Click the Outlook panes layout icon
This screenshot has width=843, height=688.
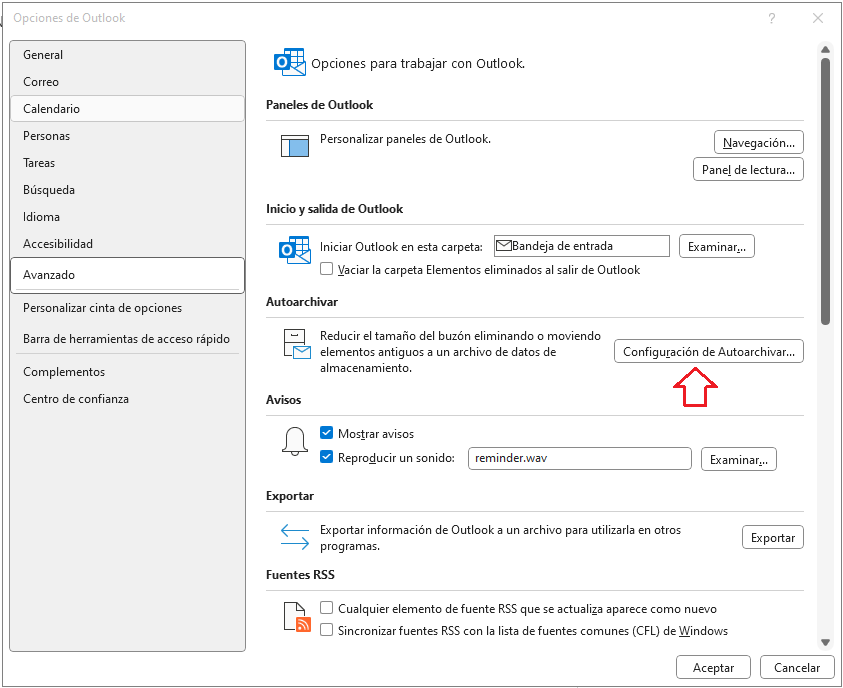295,146
